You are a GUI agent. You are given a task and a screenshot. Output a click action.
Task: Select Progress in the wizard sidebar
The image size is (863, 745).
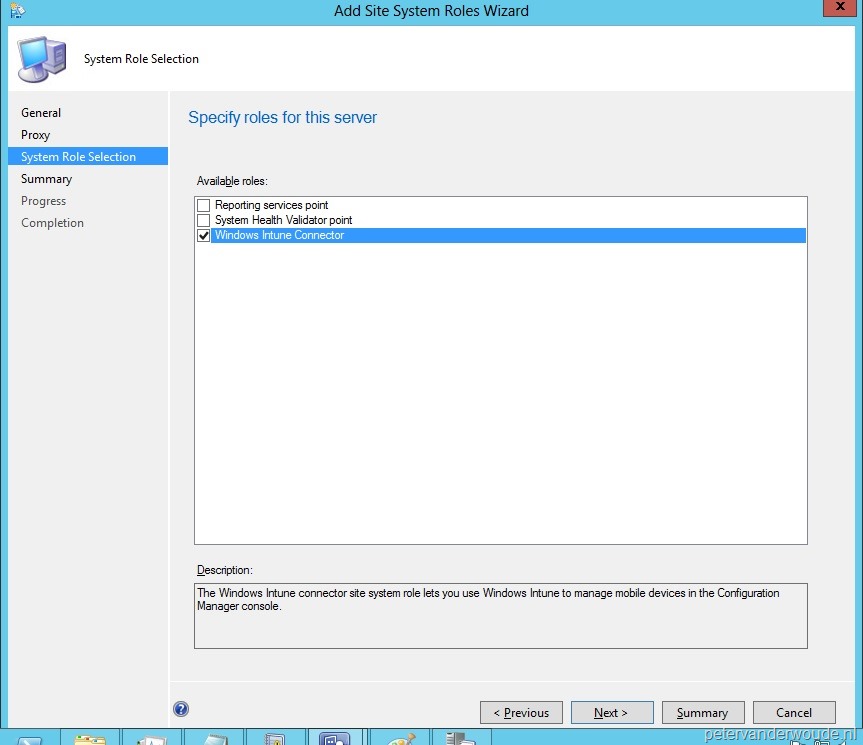(x=43, y=200)
